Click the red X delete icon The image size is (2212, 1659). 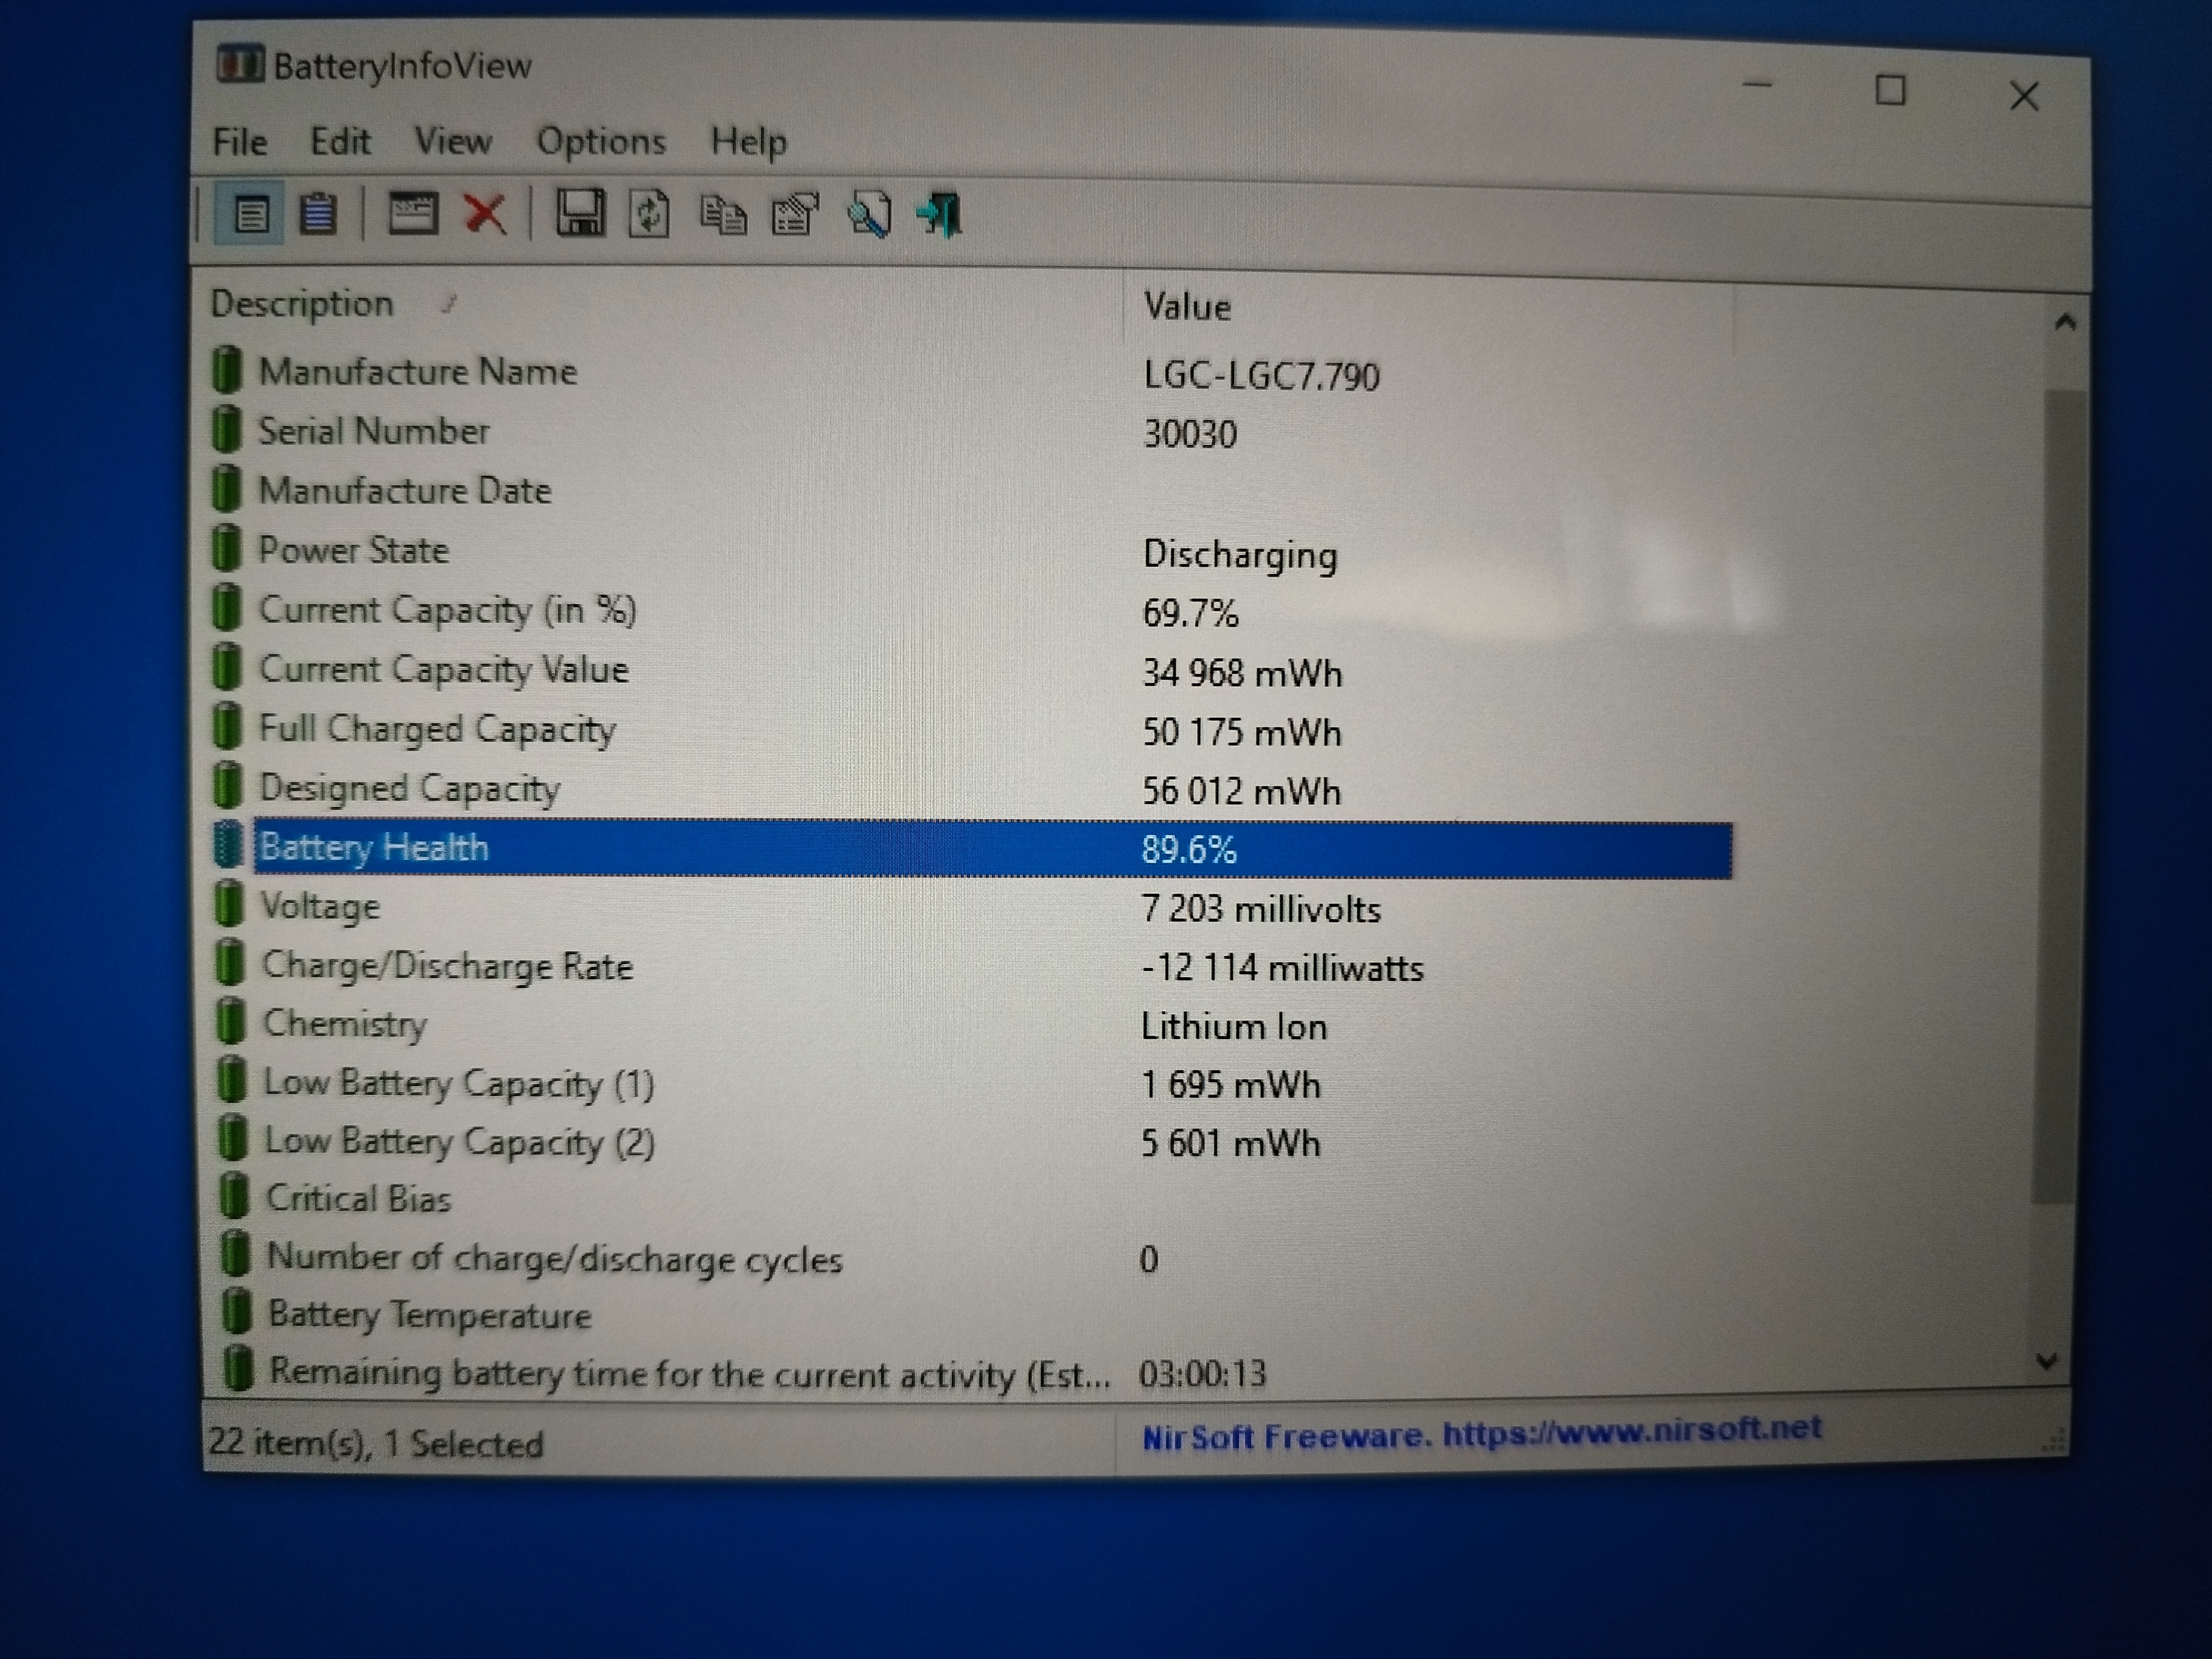tap(485, 214)
